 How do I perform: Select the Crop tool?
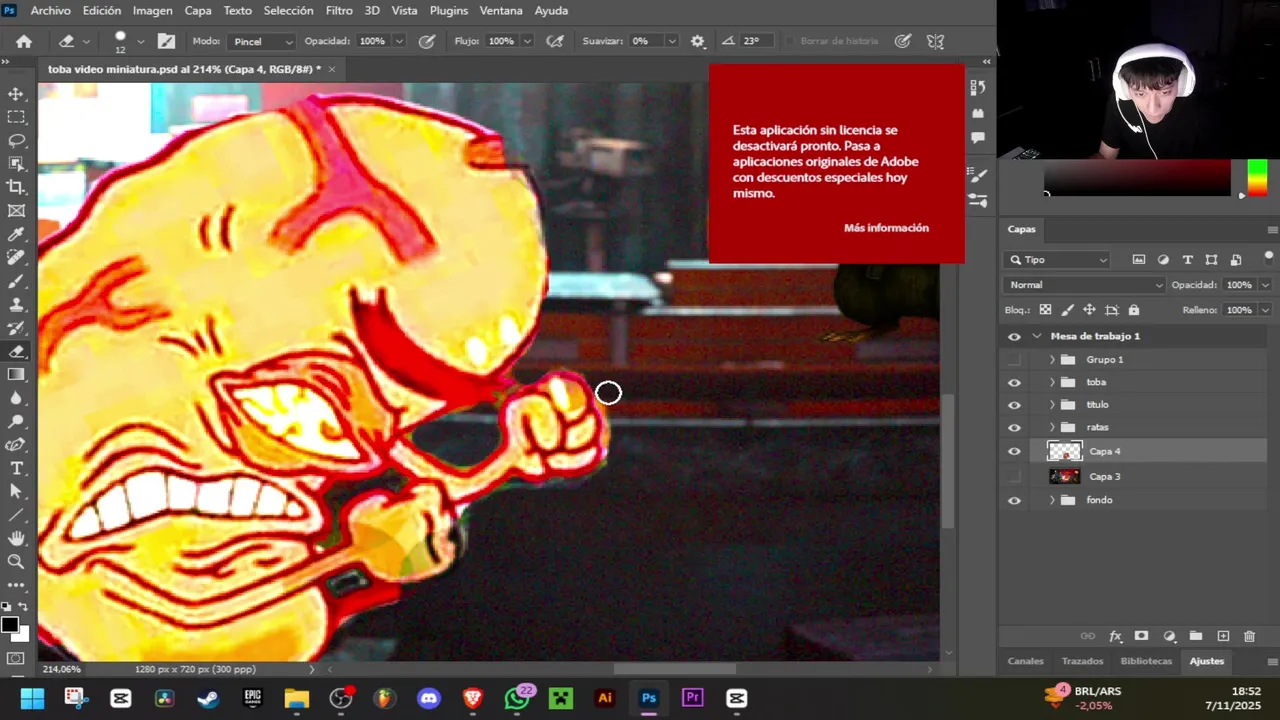16,187
